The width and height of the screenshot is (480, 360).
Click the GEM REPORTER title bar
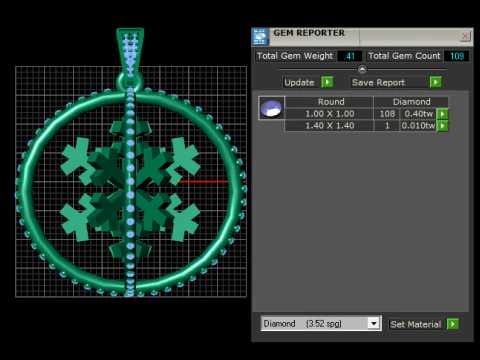pyautogui.click(x=363, y=37)
